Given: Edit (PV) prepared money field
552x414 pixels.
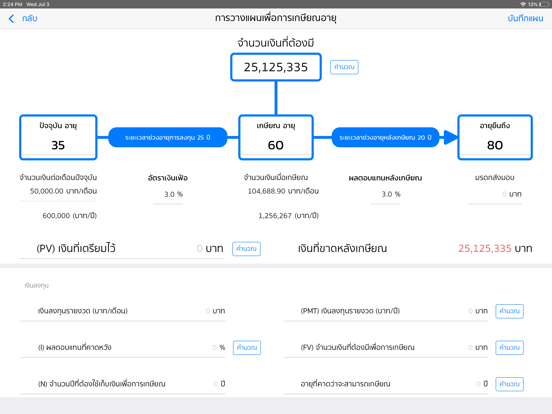Looking at the screenshot, I should (121, 249).
